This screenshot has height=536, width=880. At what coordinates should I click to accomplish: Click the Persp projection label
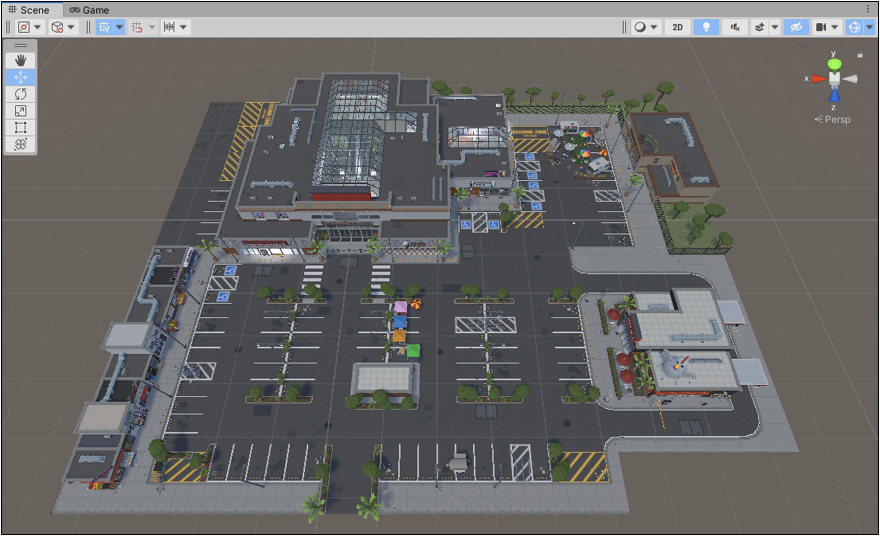coord(836,119)
